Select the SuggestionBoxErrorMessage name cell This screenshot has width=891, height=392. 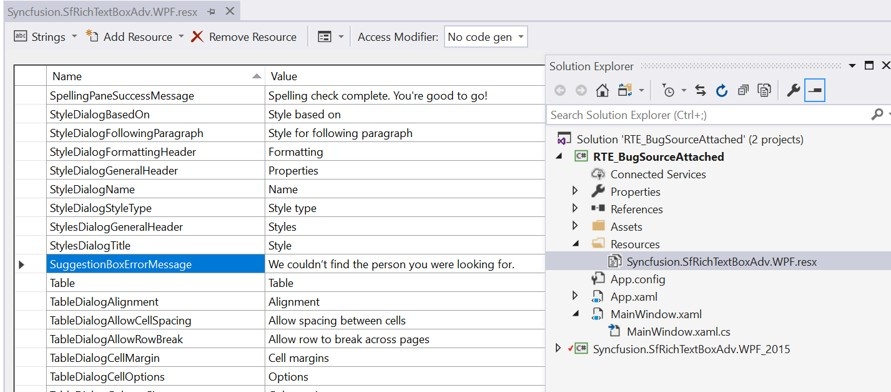click(155, 264)
